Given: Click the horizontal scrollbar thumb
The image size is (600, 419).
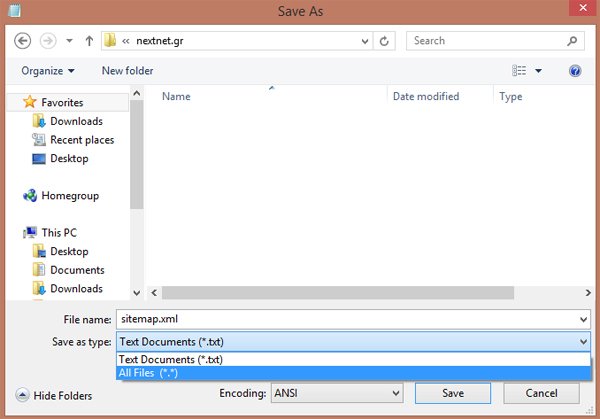Looking at the screenshot, I should click(x=338, y=293).
